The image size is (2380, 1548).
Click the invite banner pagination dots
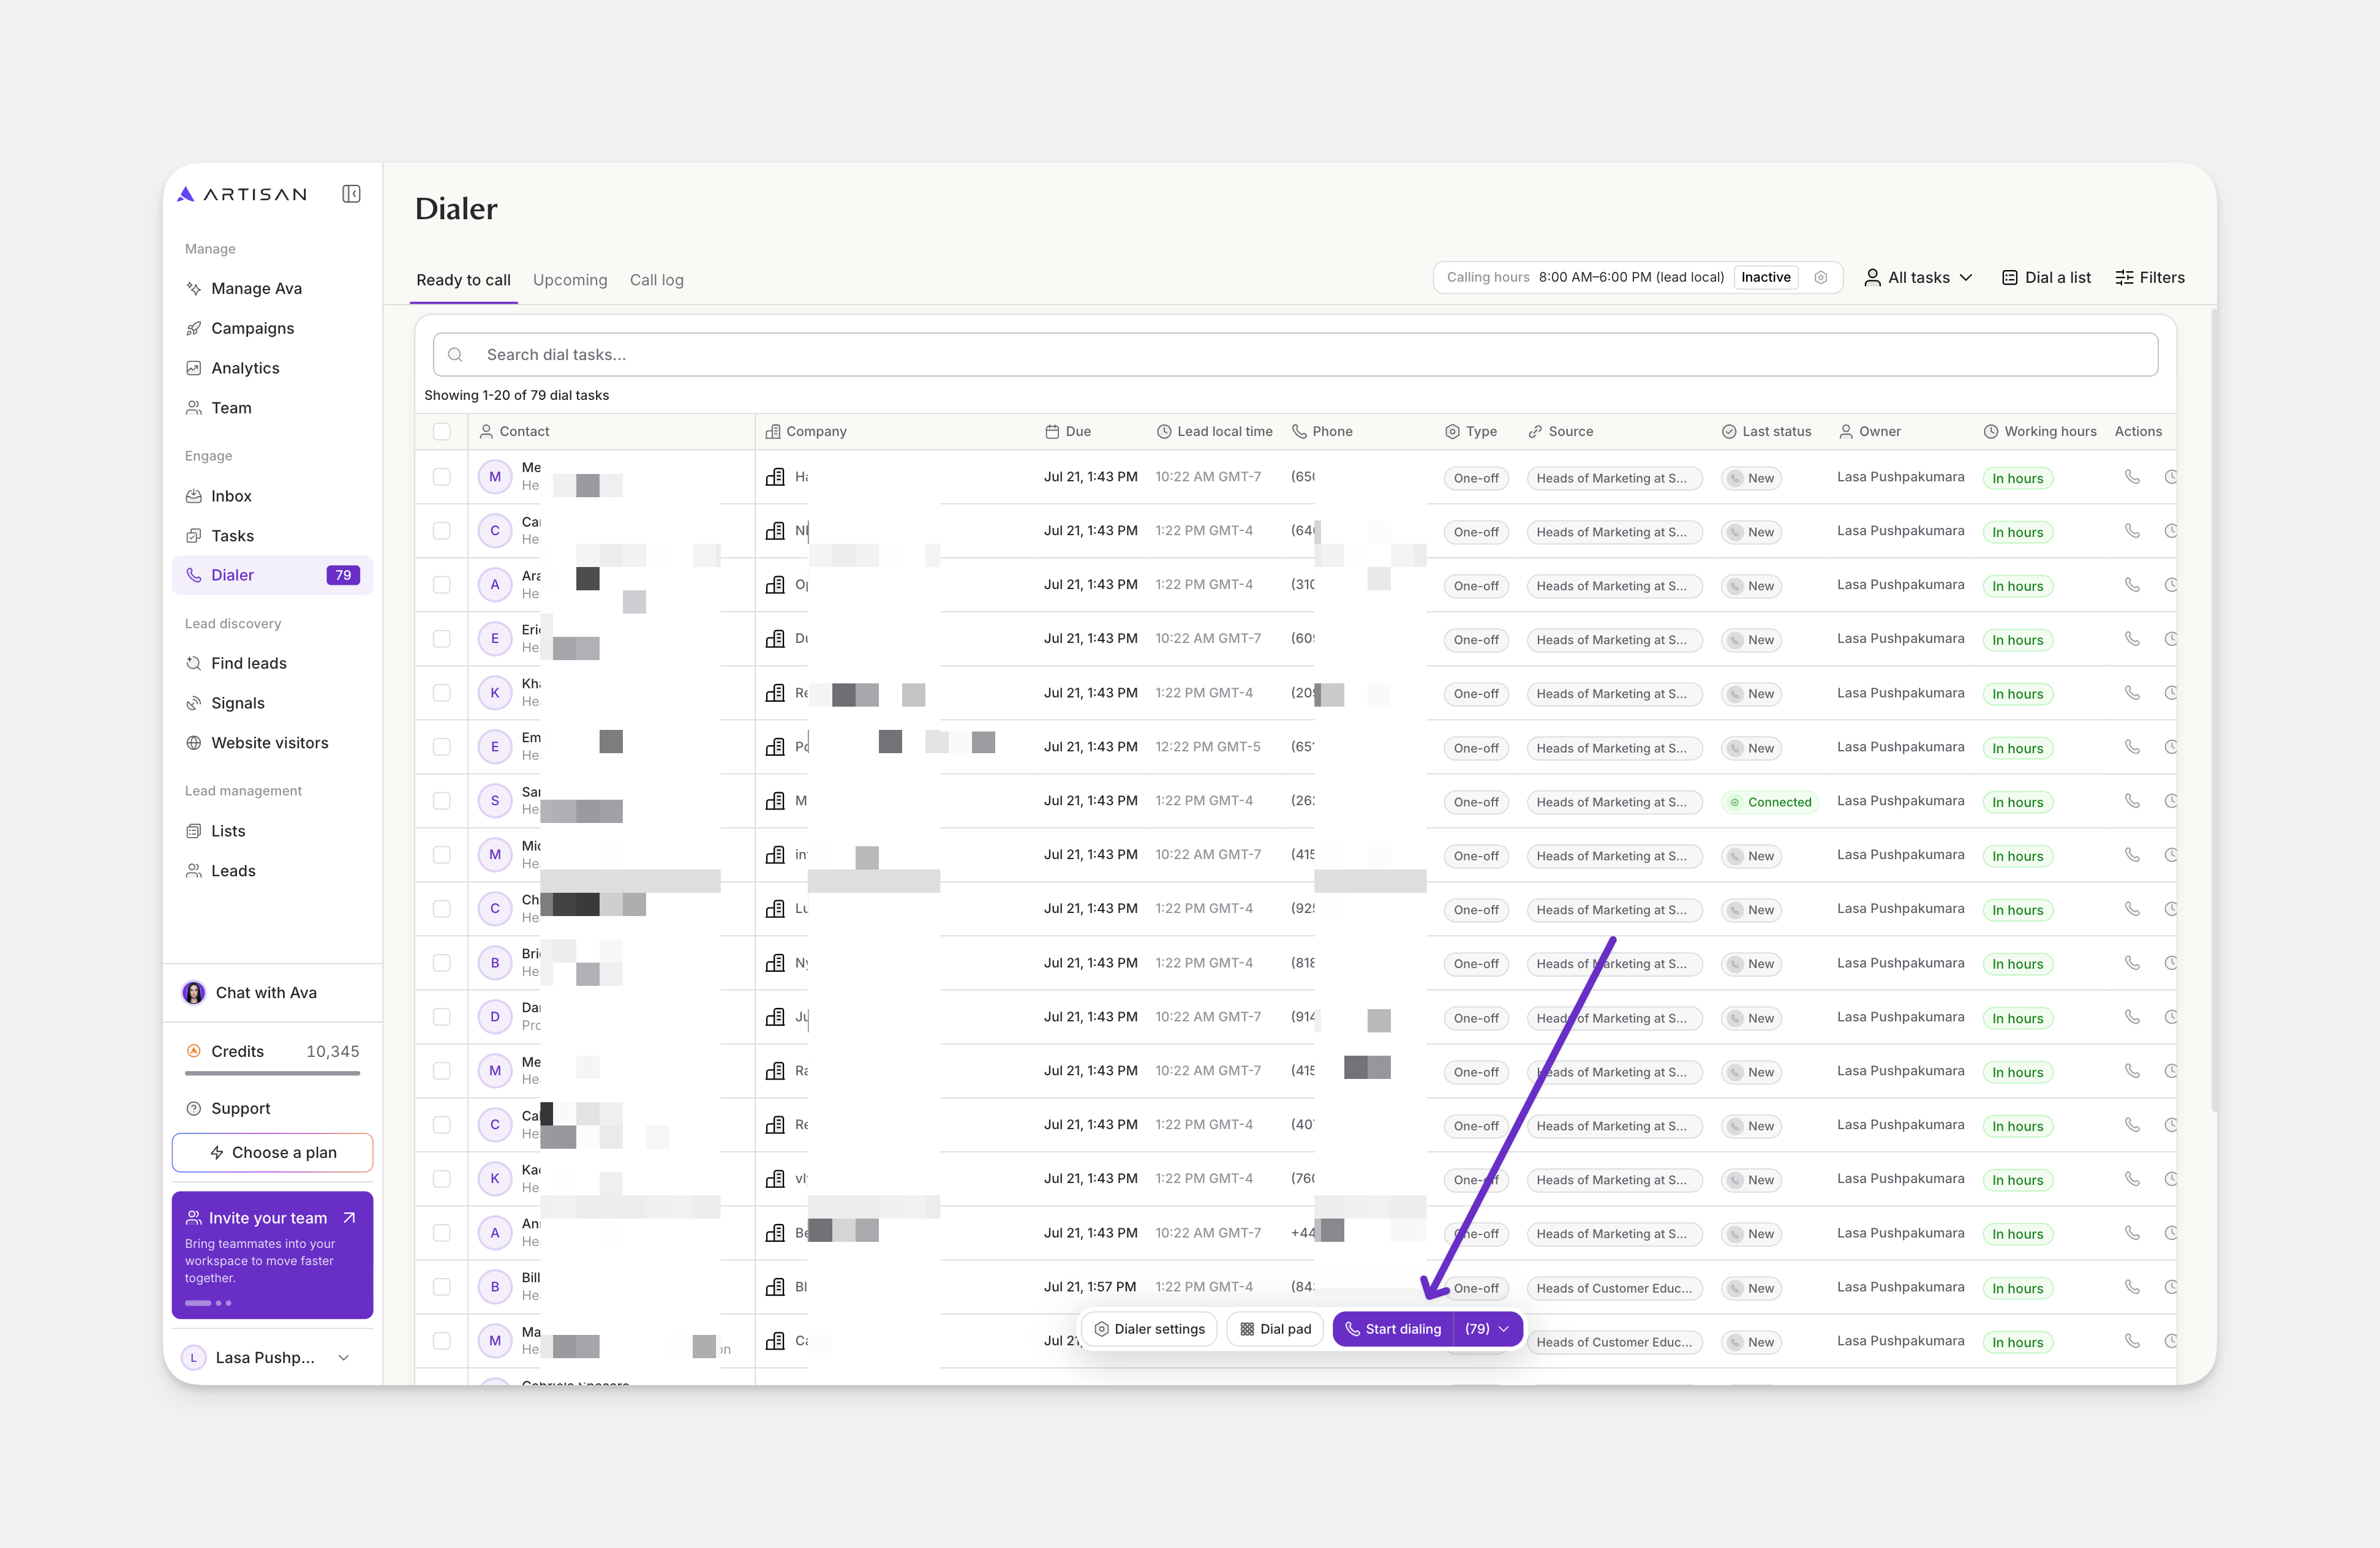[x=208, y=1303]
